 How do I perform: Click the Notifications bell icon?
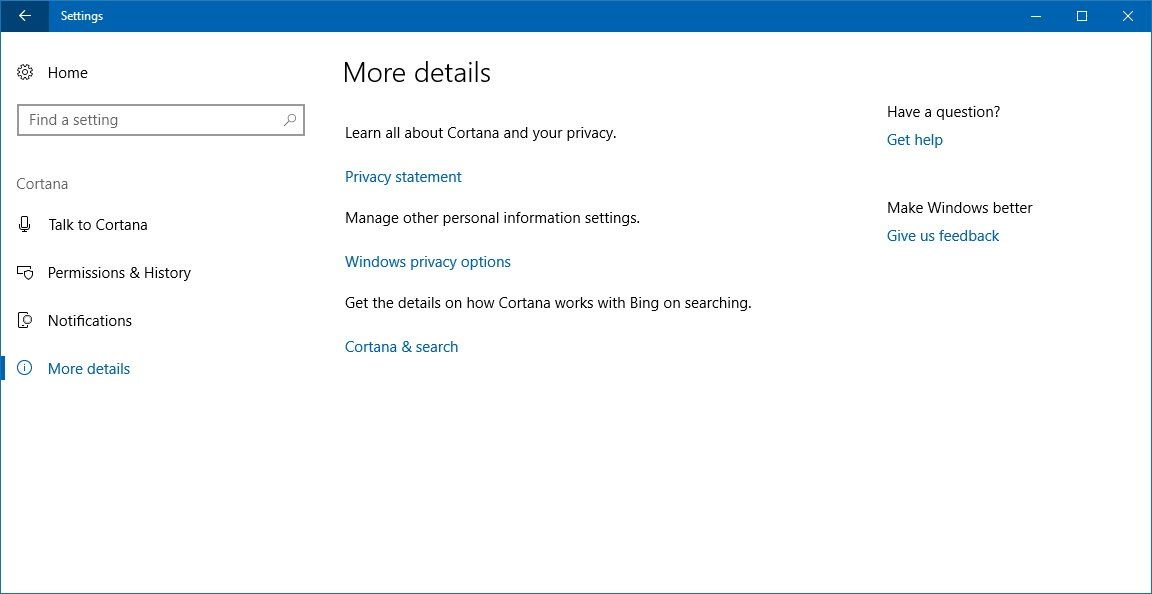[x=24, y=320]
